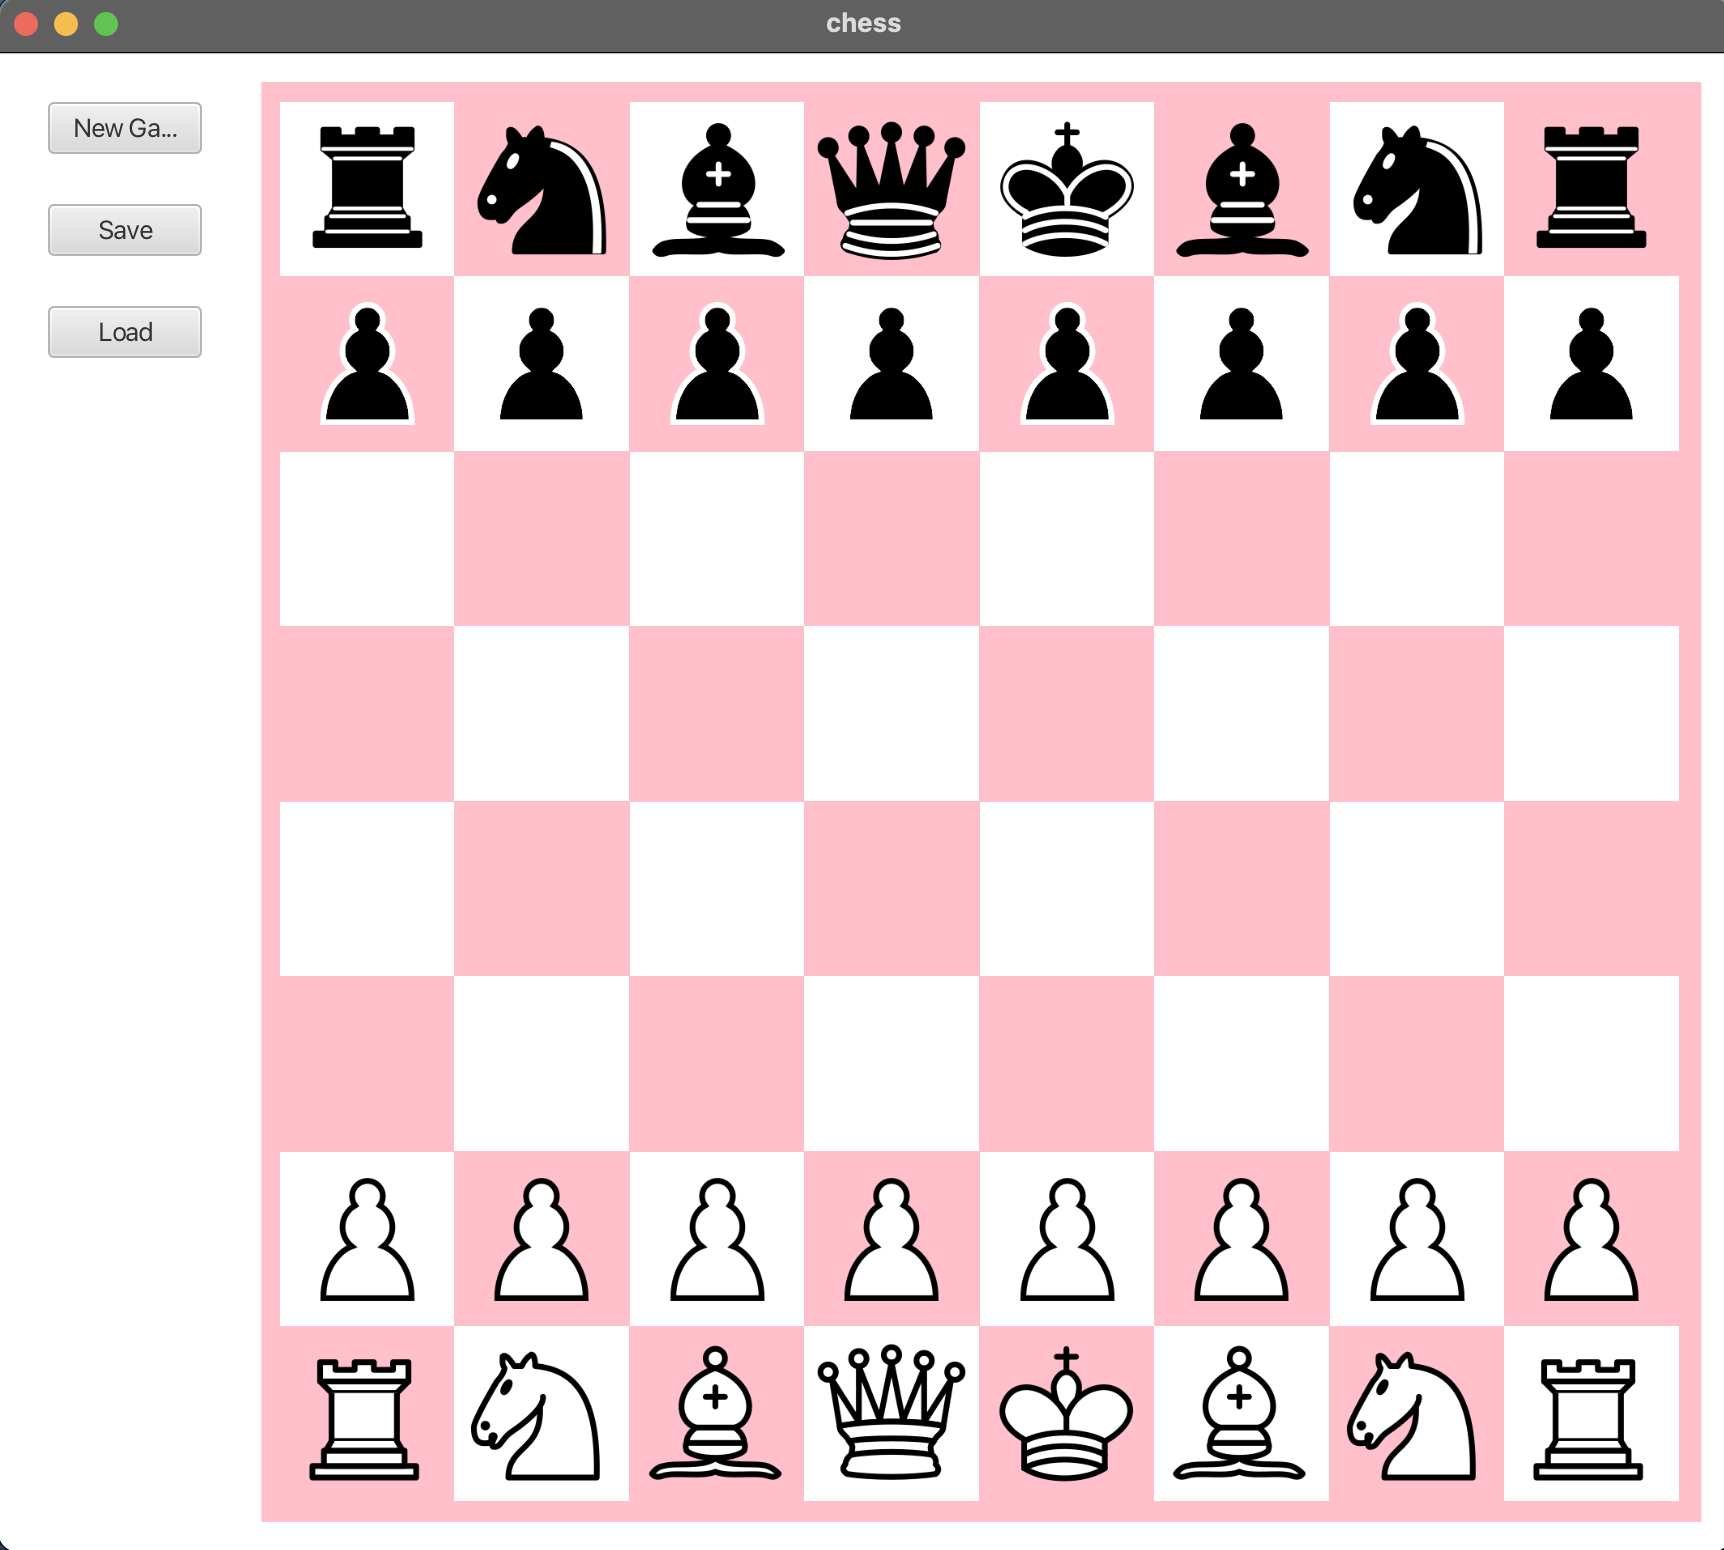1724x1550 pixels.
Task: Select the black king piece
Action: click(1066, 189)
